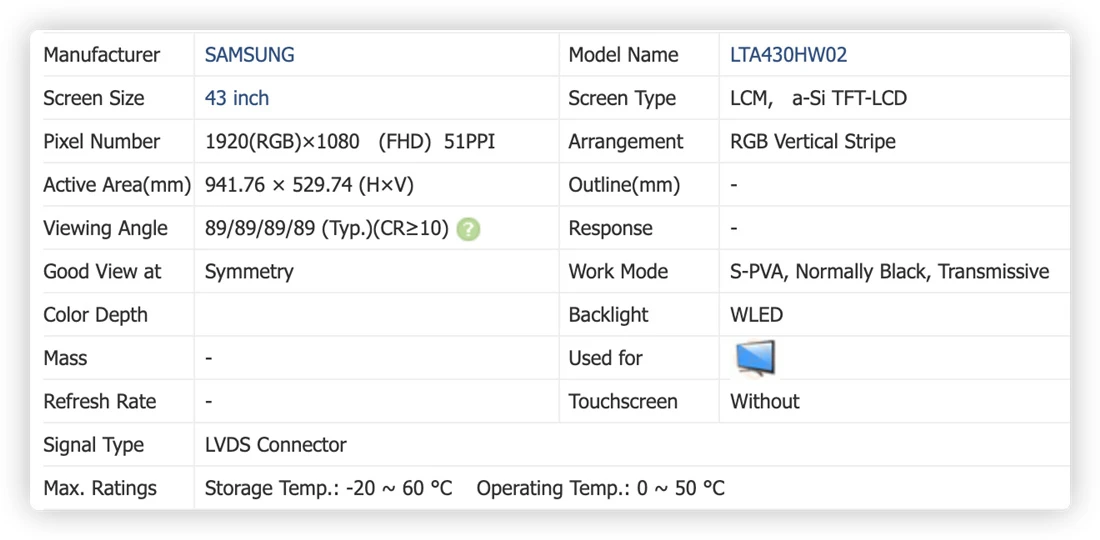The height and width of the screenshot is (540, 1100).
Task: Click the green help icon beside Viewing Angle
Action: 469,229
